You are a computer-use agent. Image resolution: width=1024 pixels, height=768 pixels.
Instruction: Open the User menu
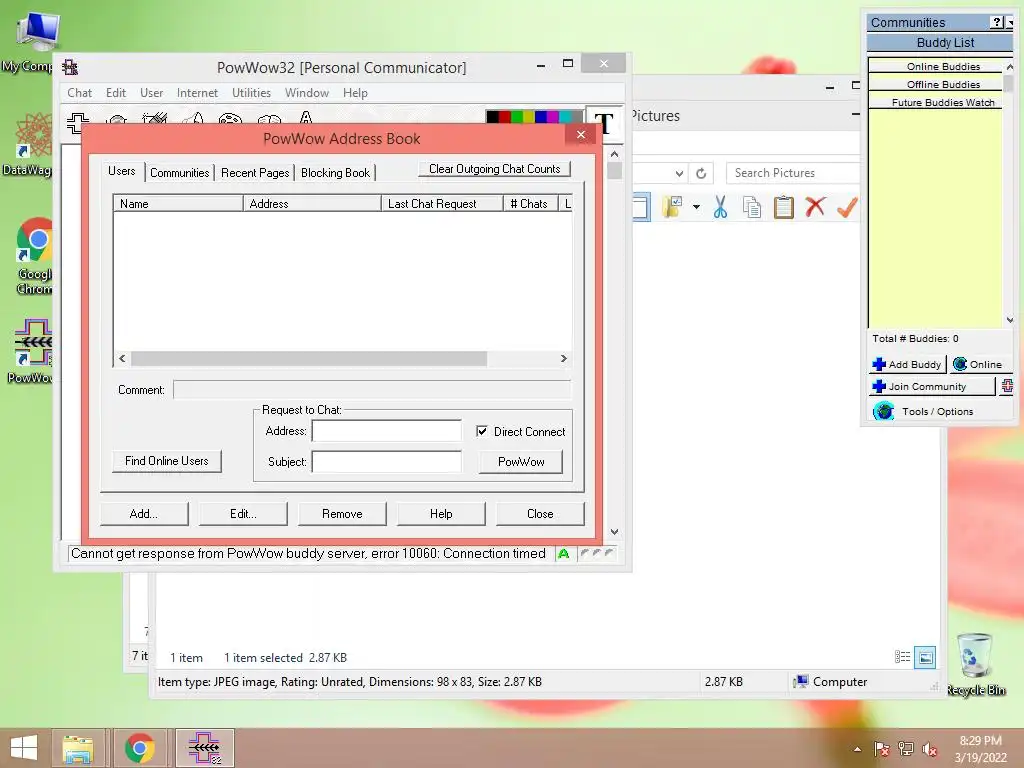coord(152,93)
